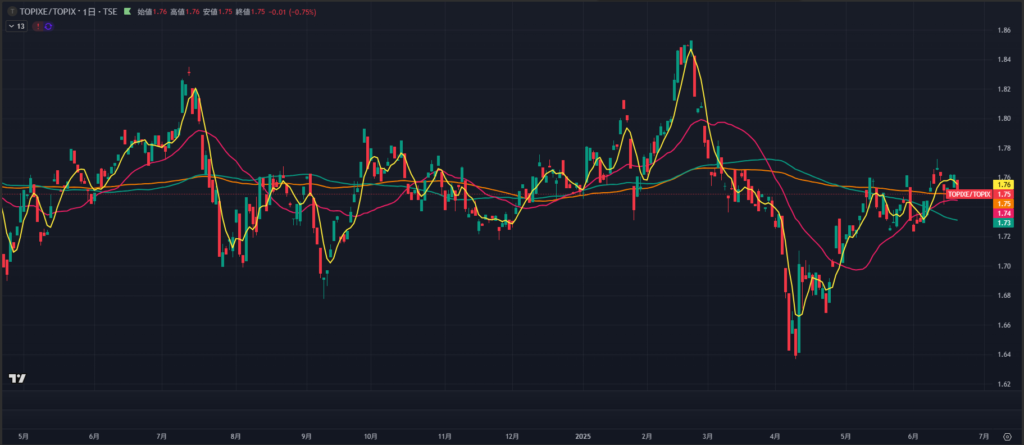Click the 1.84 price axis label
1024x445 pixels.
coord(1004,59)
